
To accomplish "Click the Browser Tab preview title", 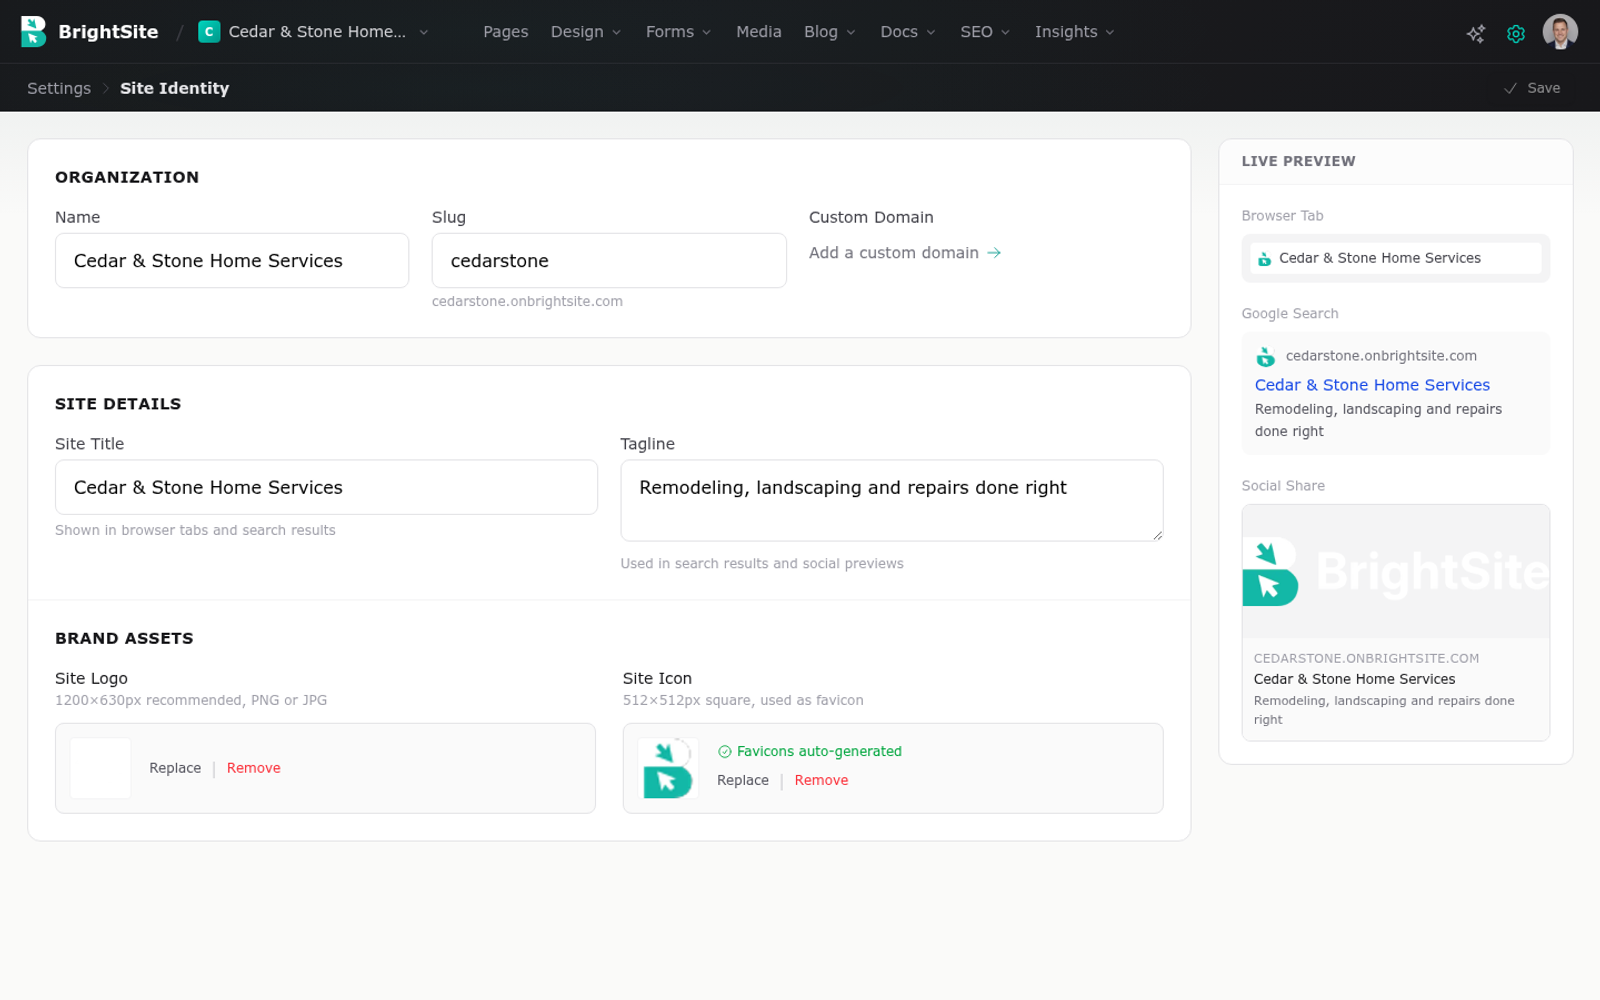I will tap(1380, 258).
